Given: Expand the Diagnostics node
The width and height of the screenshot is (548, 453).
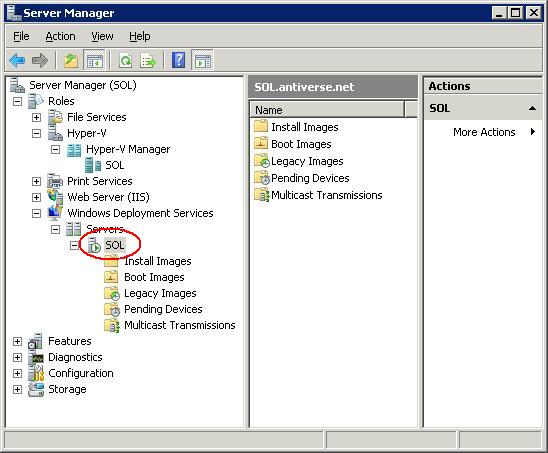Looking at the screenshot, I should 17,358.
